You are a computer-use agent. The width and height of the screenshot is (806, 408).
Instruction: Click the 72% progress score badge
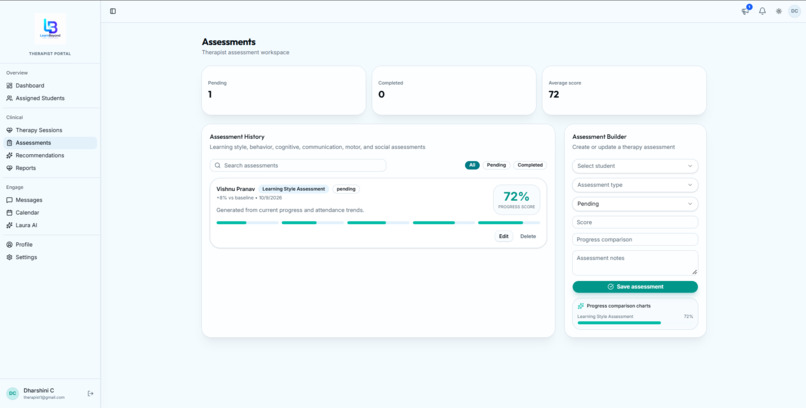[x=516, y=199]
